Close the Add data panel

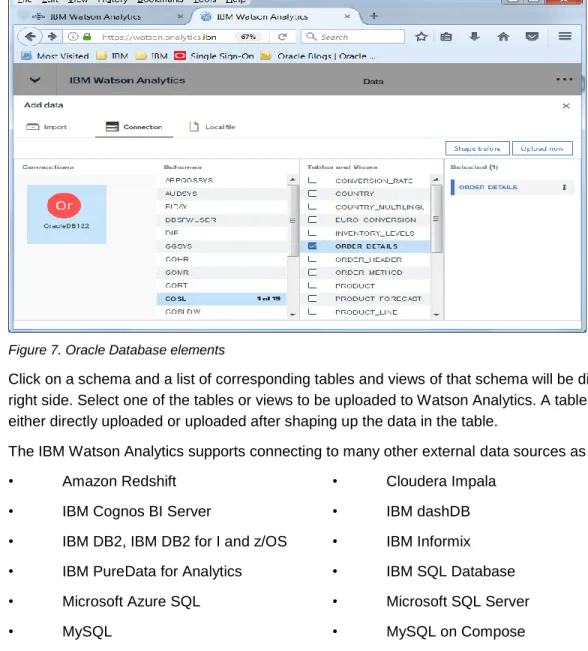566,106
